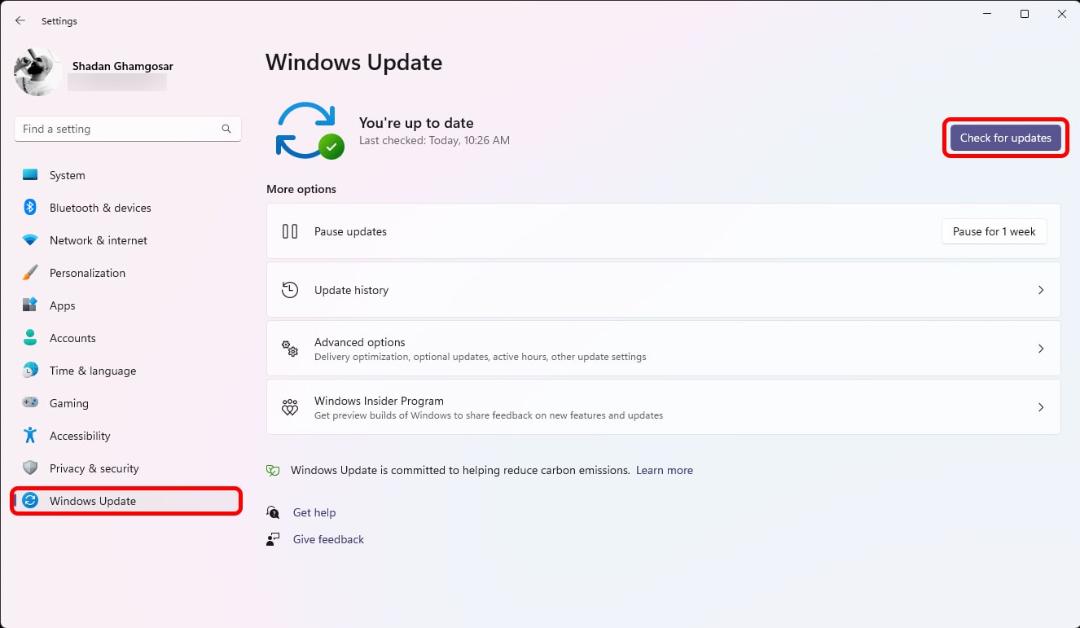Viewport: 1080px width, 628px height.
Task: Click the Network wifi icon in sidebar
Action: (x=30, y=240)
